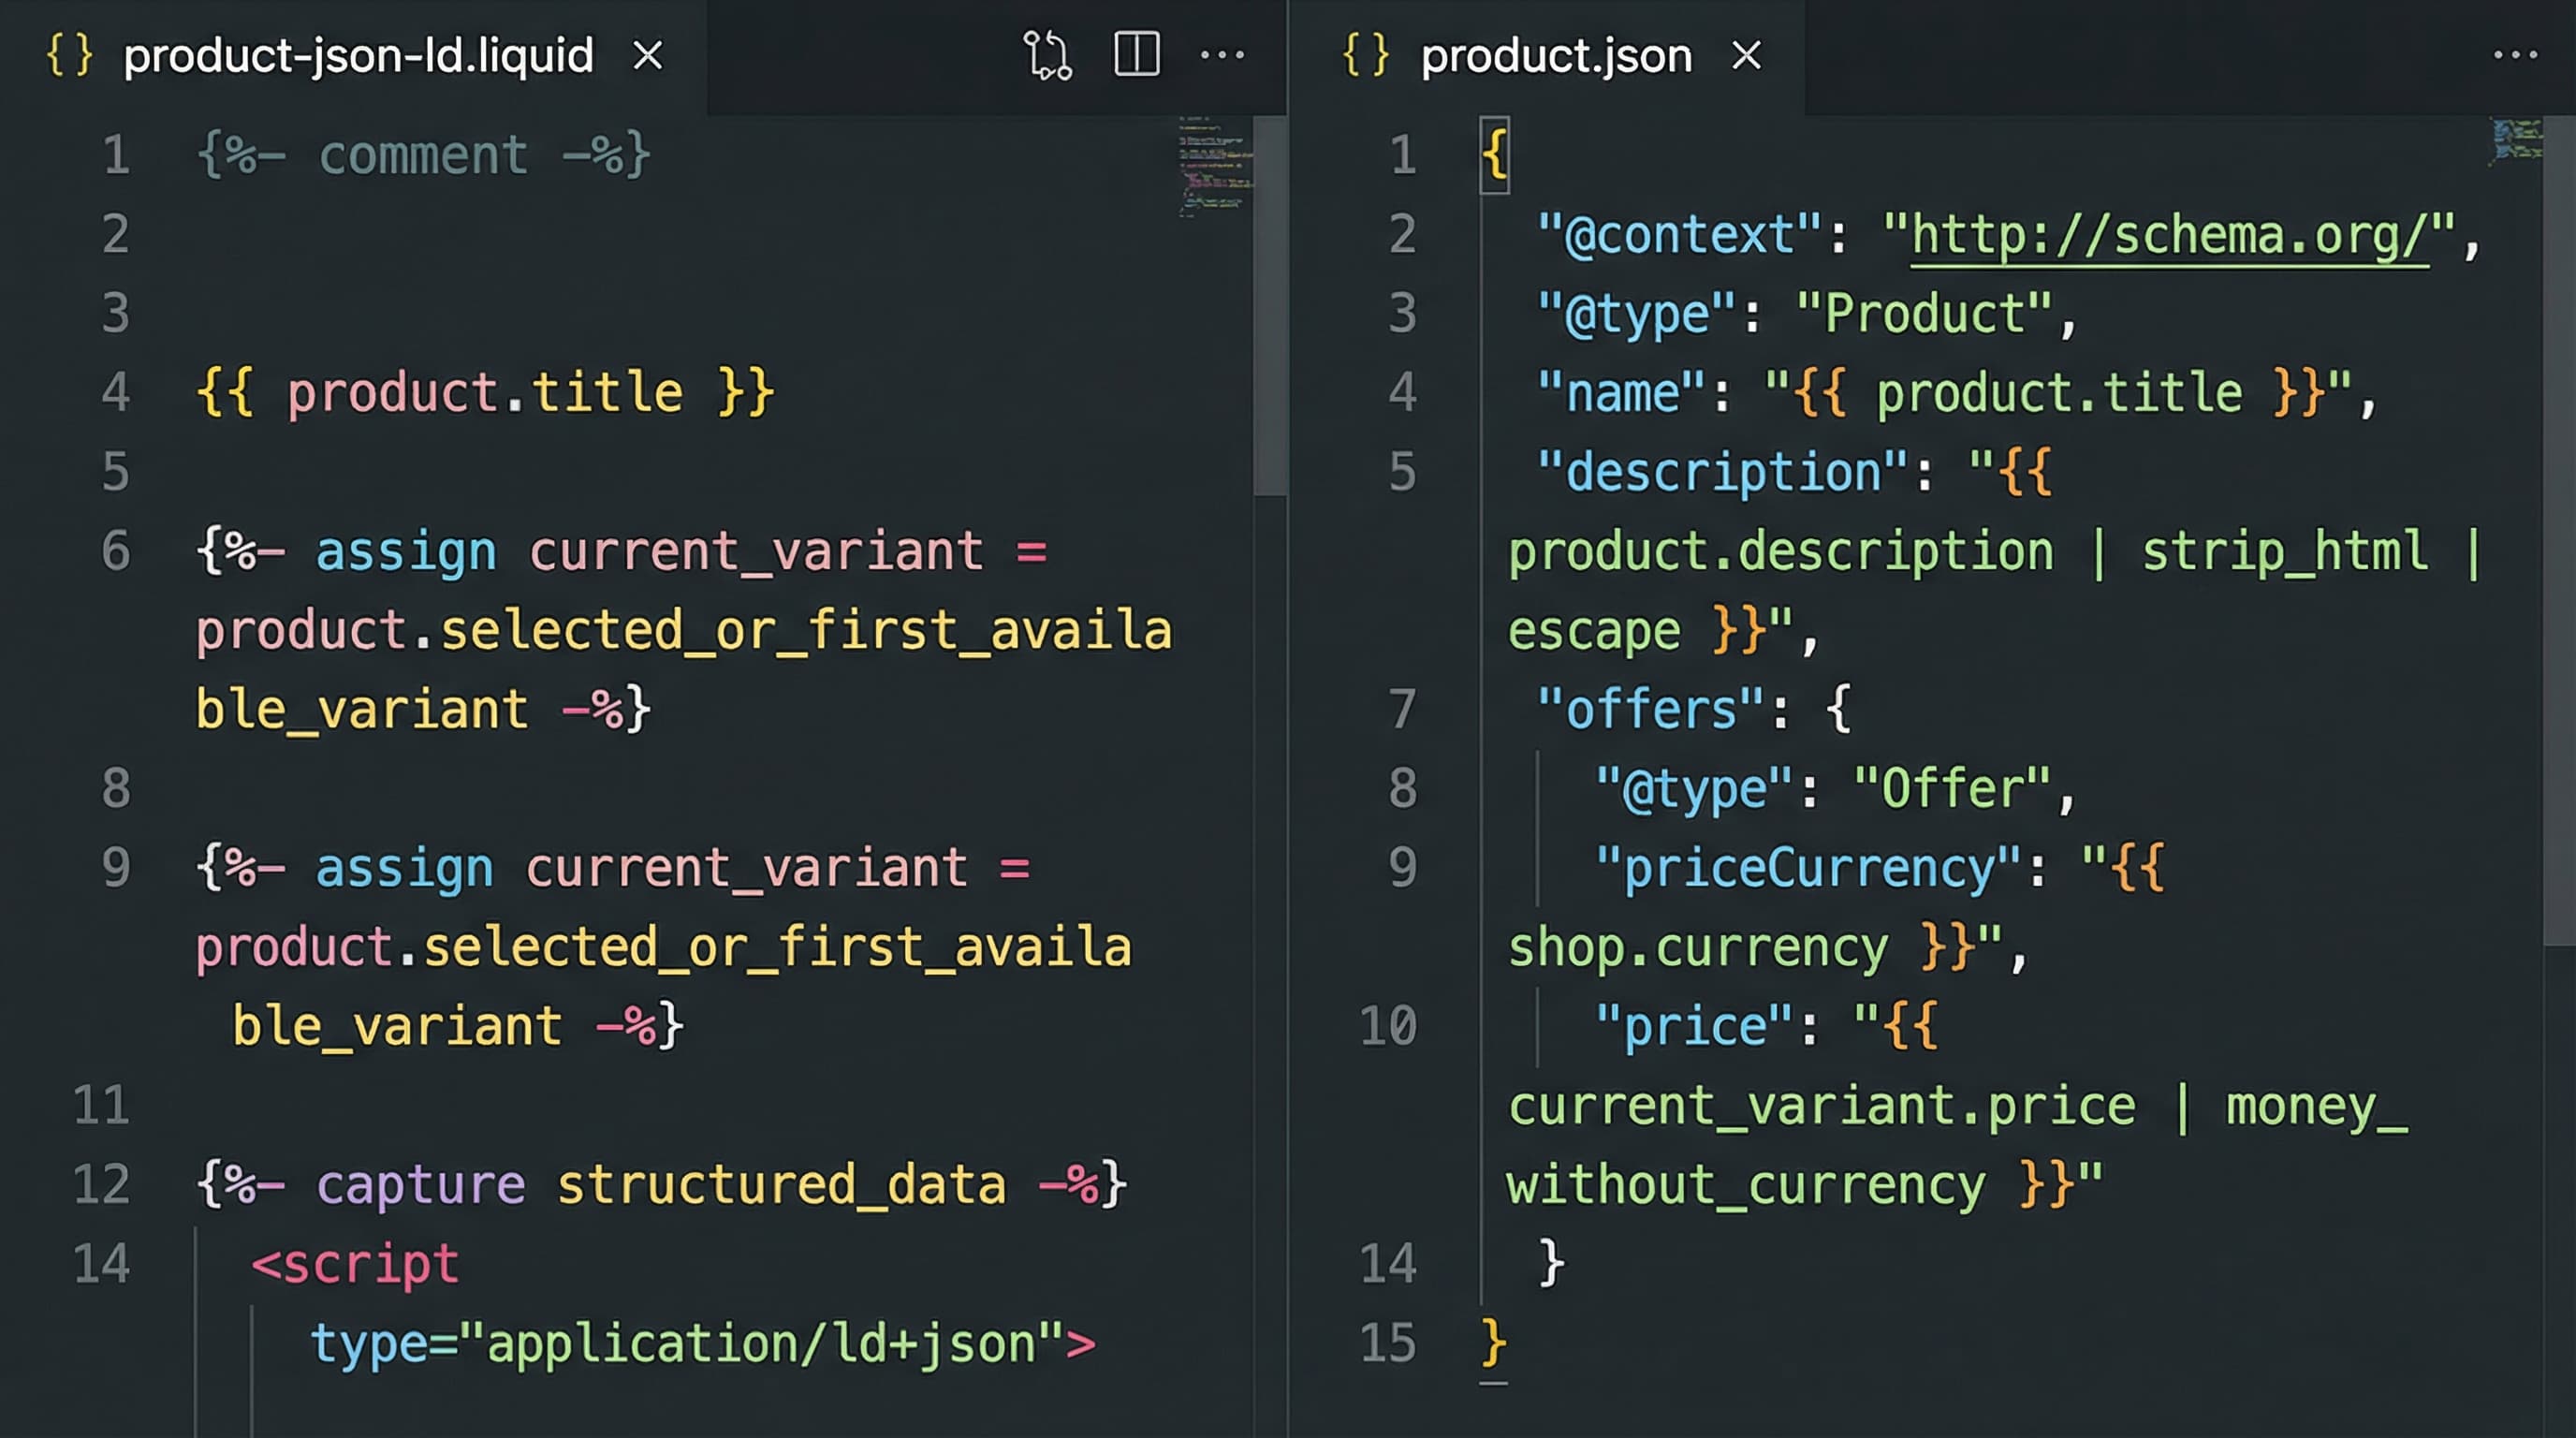Click the Open Changes compare icon
This screenshot has height=1438, width=2576.
(1047, 55)
